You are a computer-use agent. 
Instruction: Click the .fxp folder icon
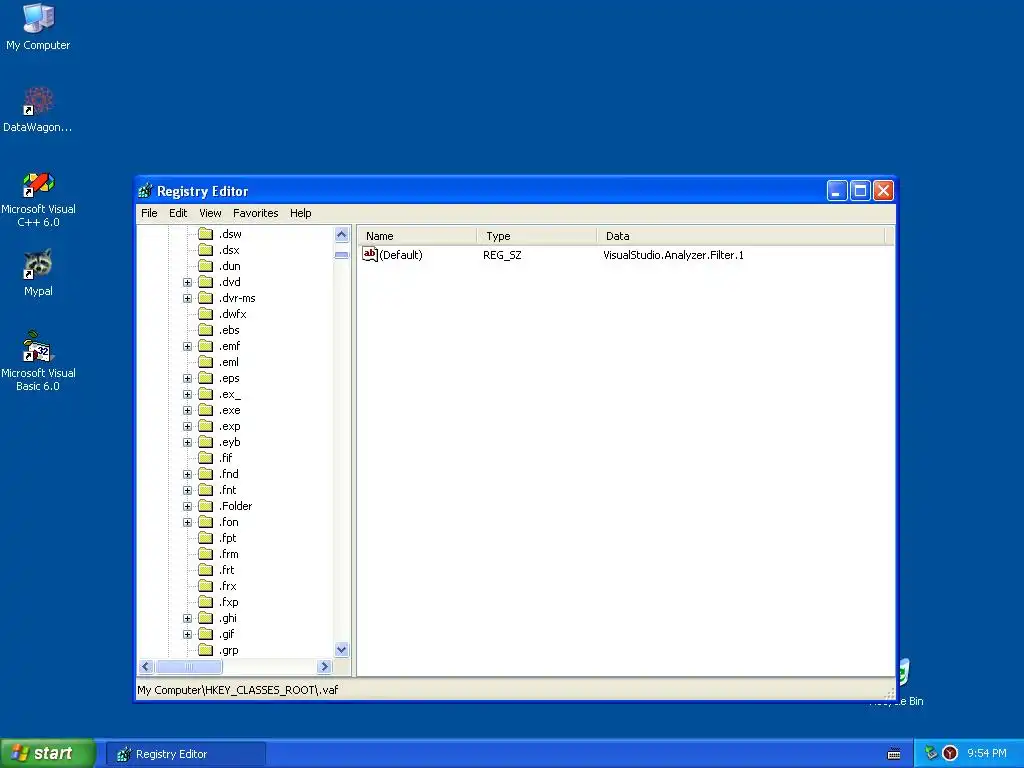(x=206, y=602)
